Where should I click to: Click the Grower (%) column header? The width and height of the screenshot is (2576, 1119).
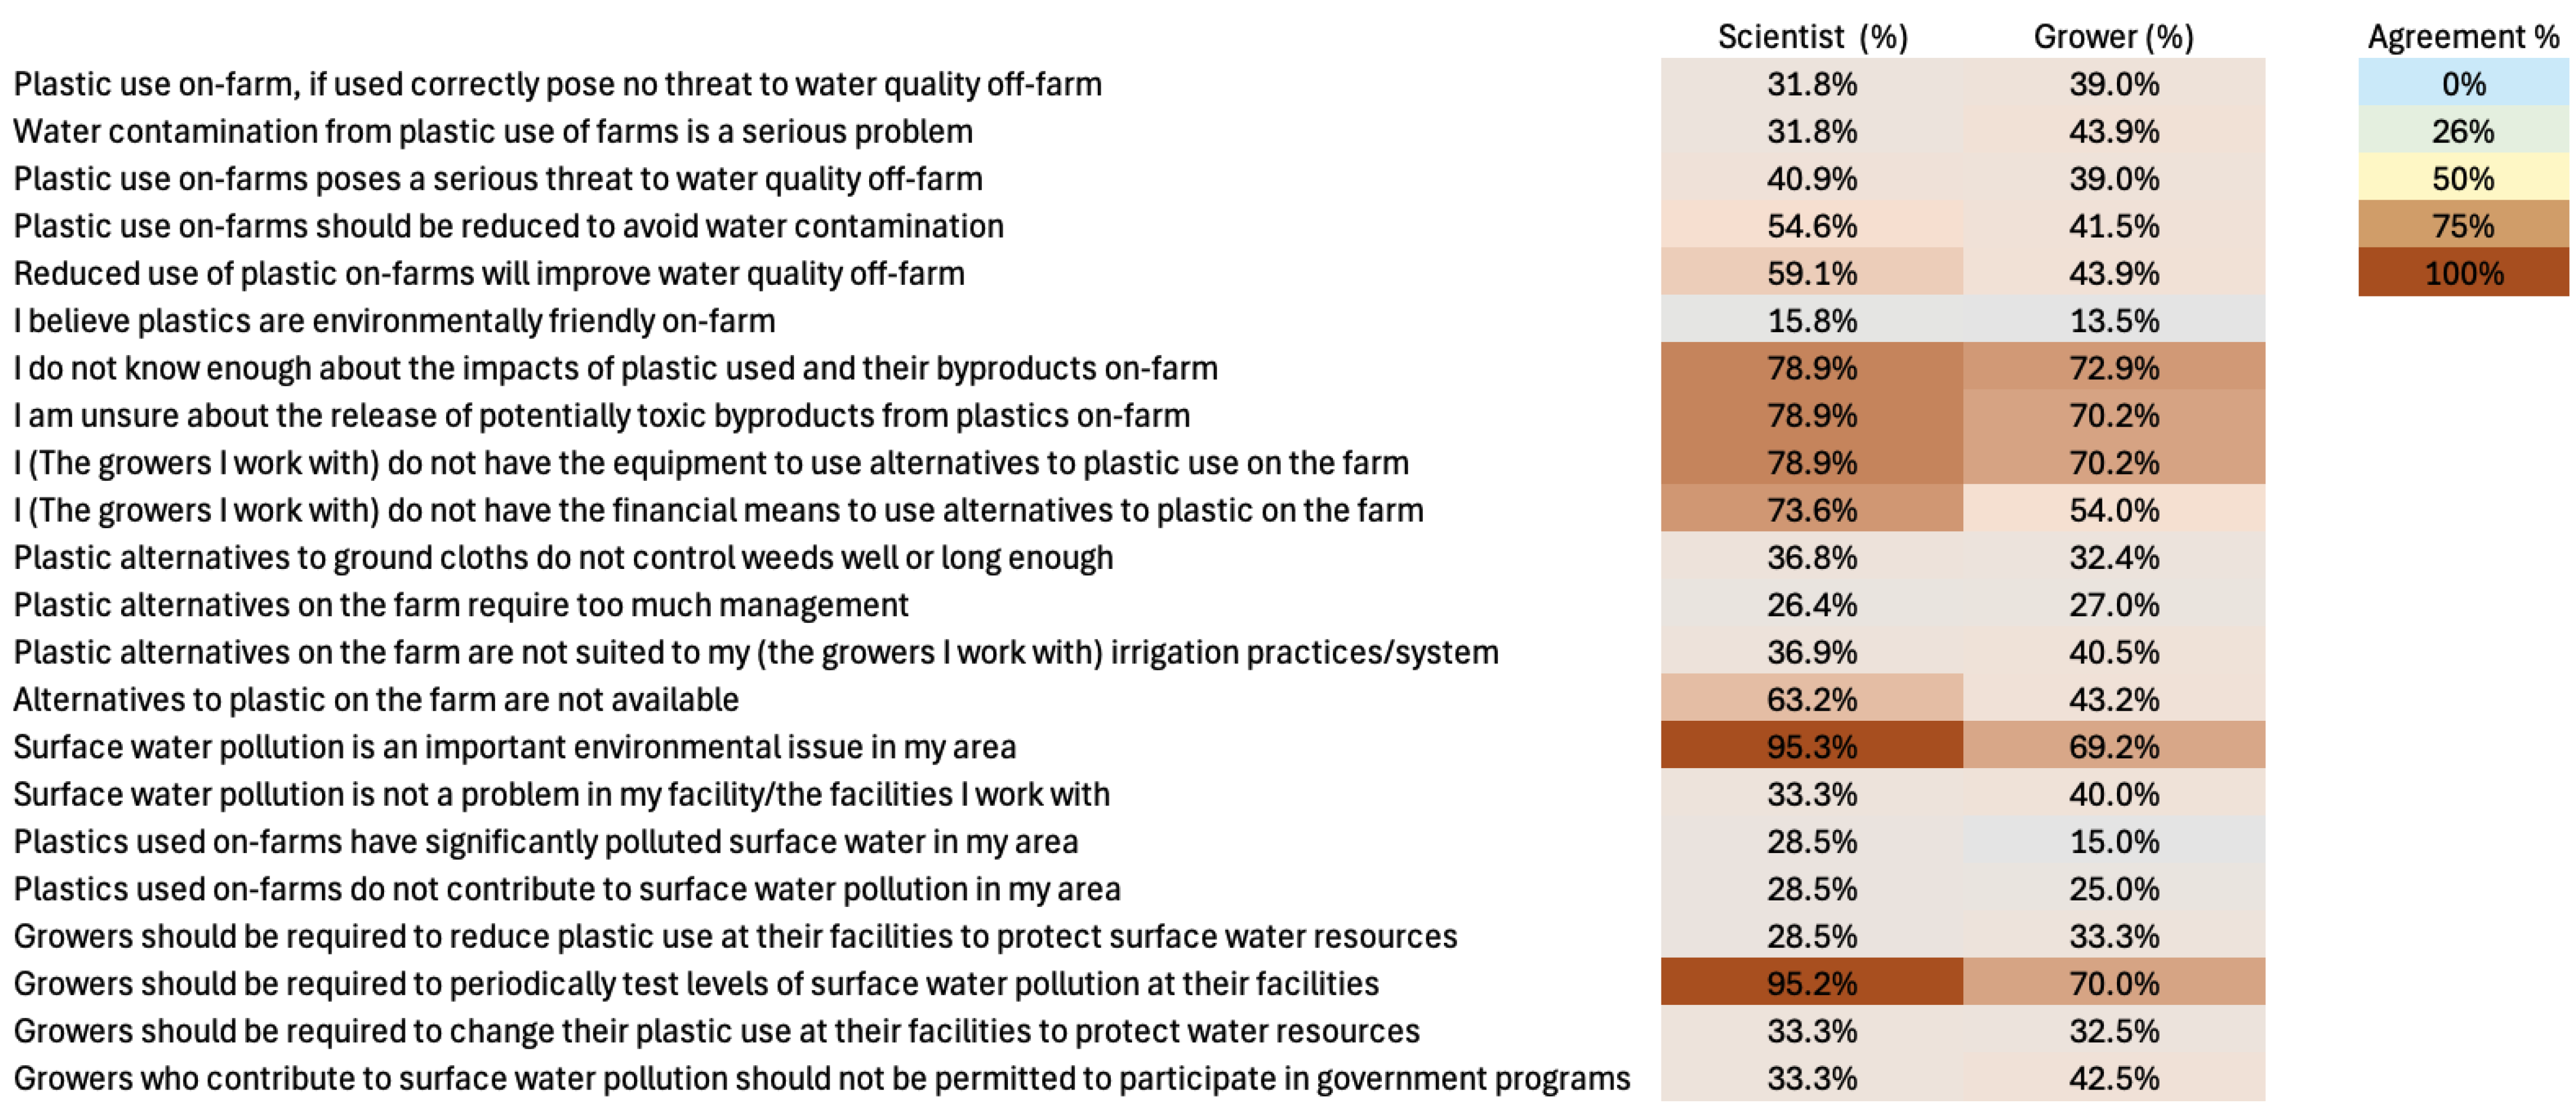pyautogui.click(x=2113, y=37)
